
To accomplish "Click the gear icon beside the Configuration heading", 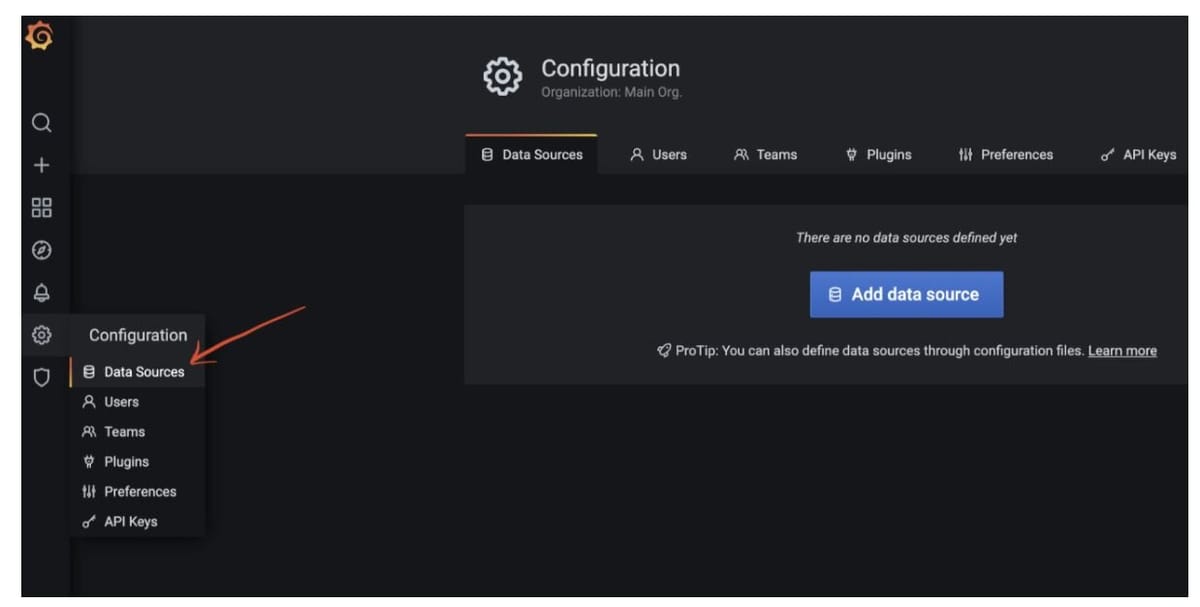I will coord(502,76).
